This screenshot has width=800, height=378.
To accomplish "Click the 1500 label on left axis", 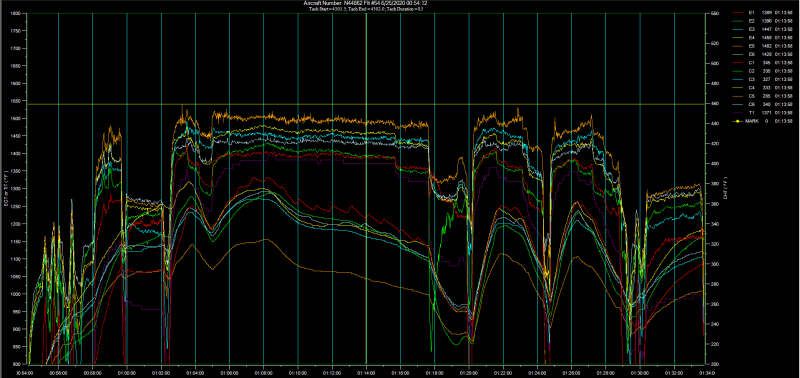I will click(x=15, y=118).
